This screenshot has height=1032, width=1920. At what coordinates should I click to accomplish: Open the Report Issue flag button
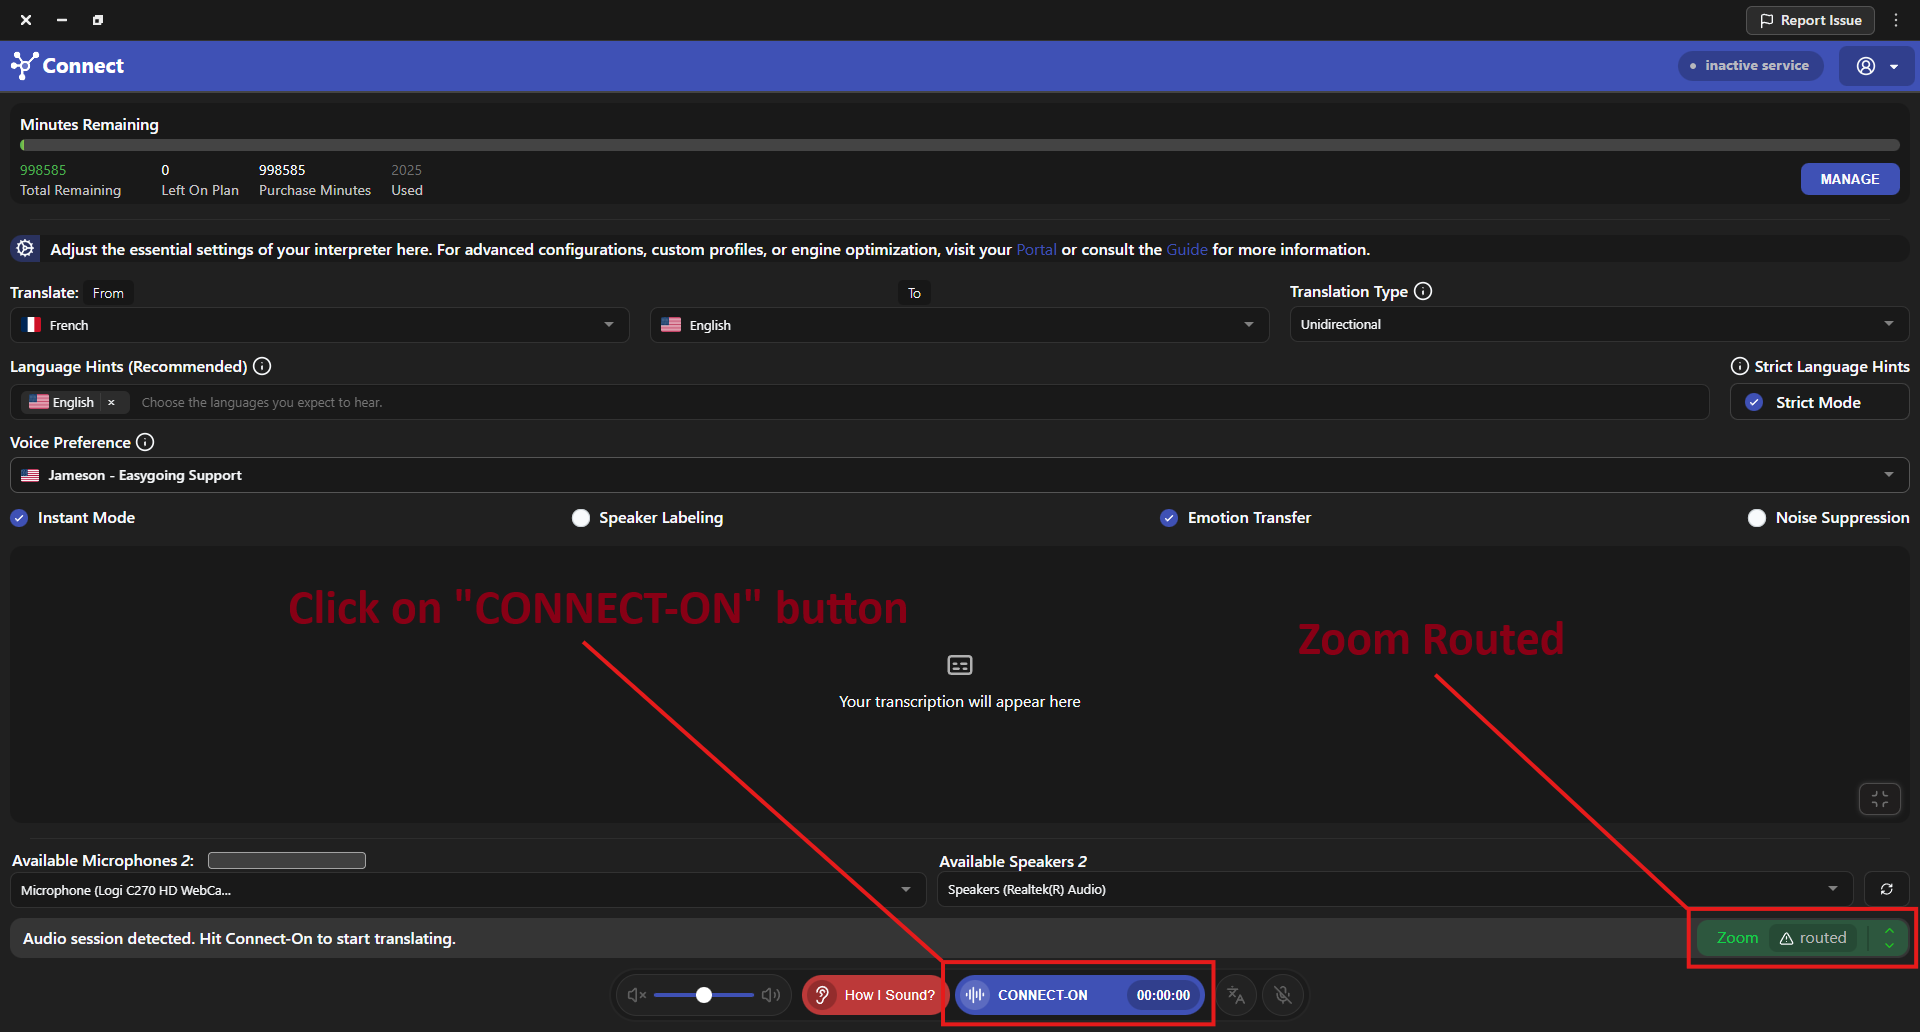point(1810,20)
